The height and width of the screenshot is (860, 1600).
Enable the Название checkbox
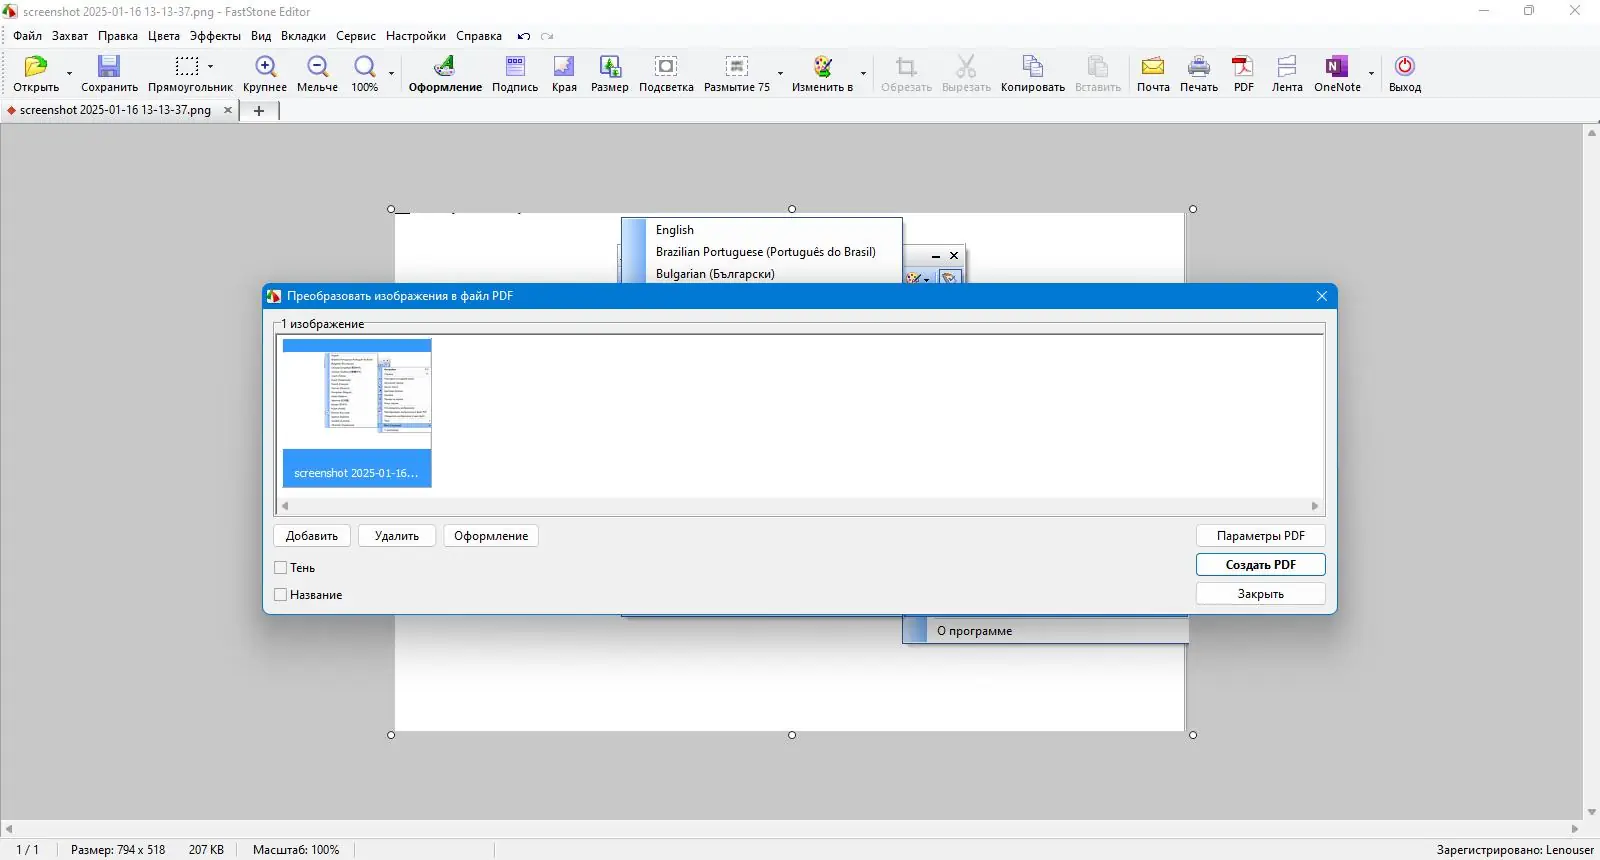coord(281,595)
